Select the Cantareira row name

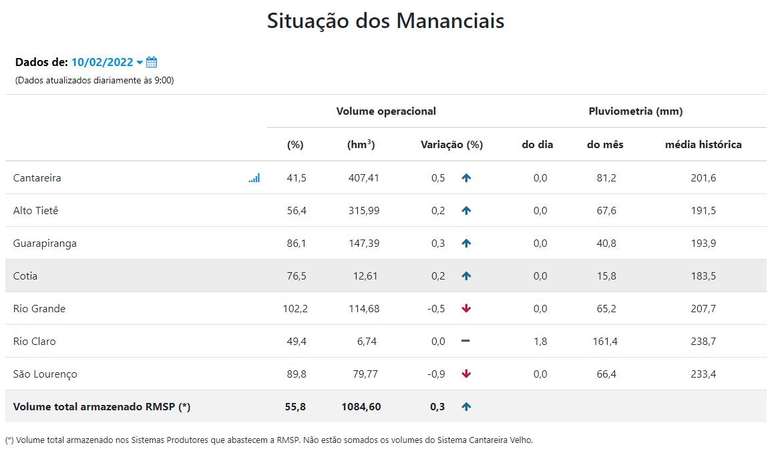(x=37, y=178)
